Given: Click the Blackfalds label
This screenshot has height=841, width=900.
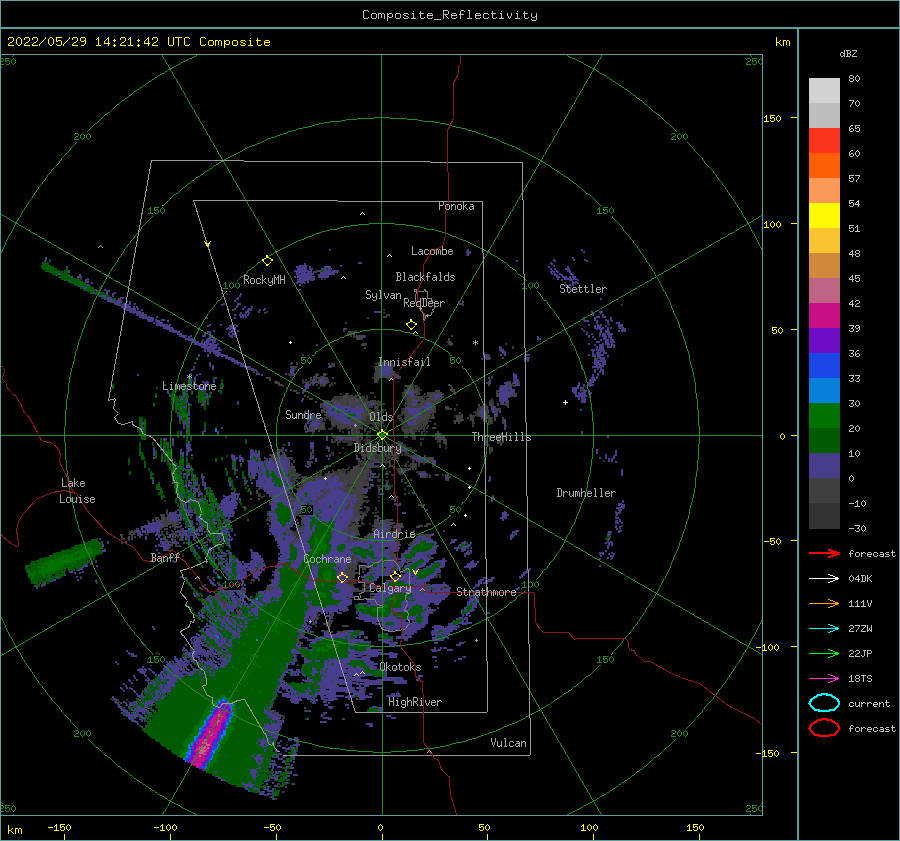Looking at the screenshot, I should [425, 277].
